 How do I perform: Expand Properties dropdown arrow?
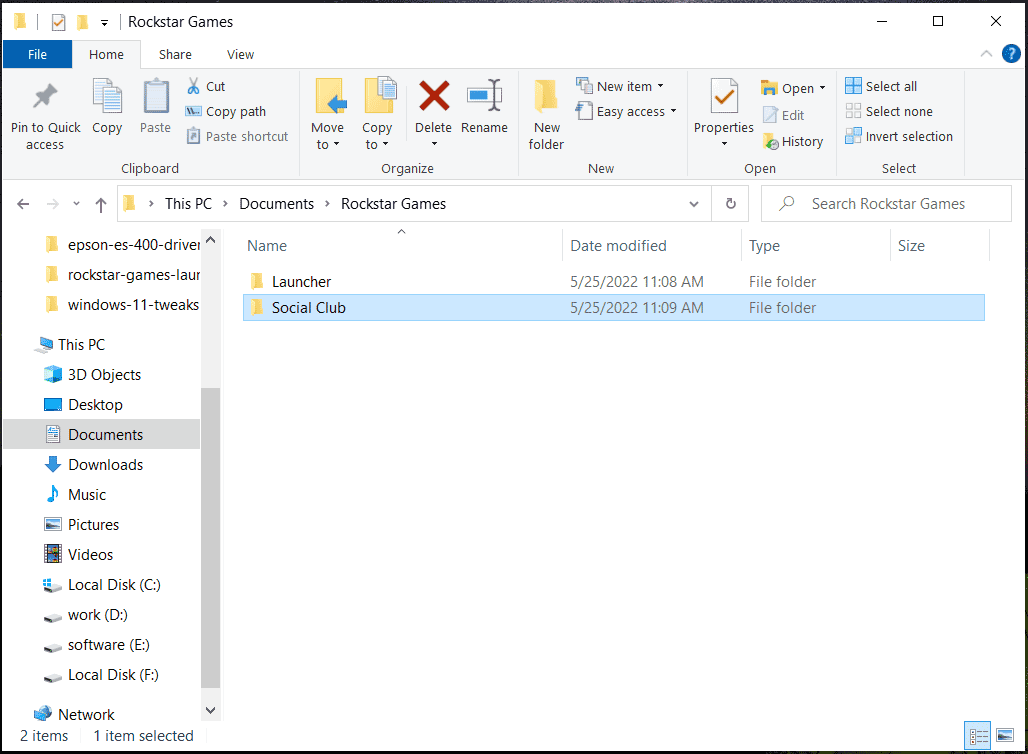724,144
